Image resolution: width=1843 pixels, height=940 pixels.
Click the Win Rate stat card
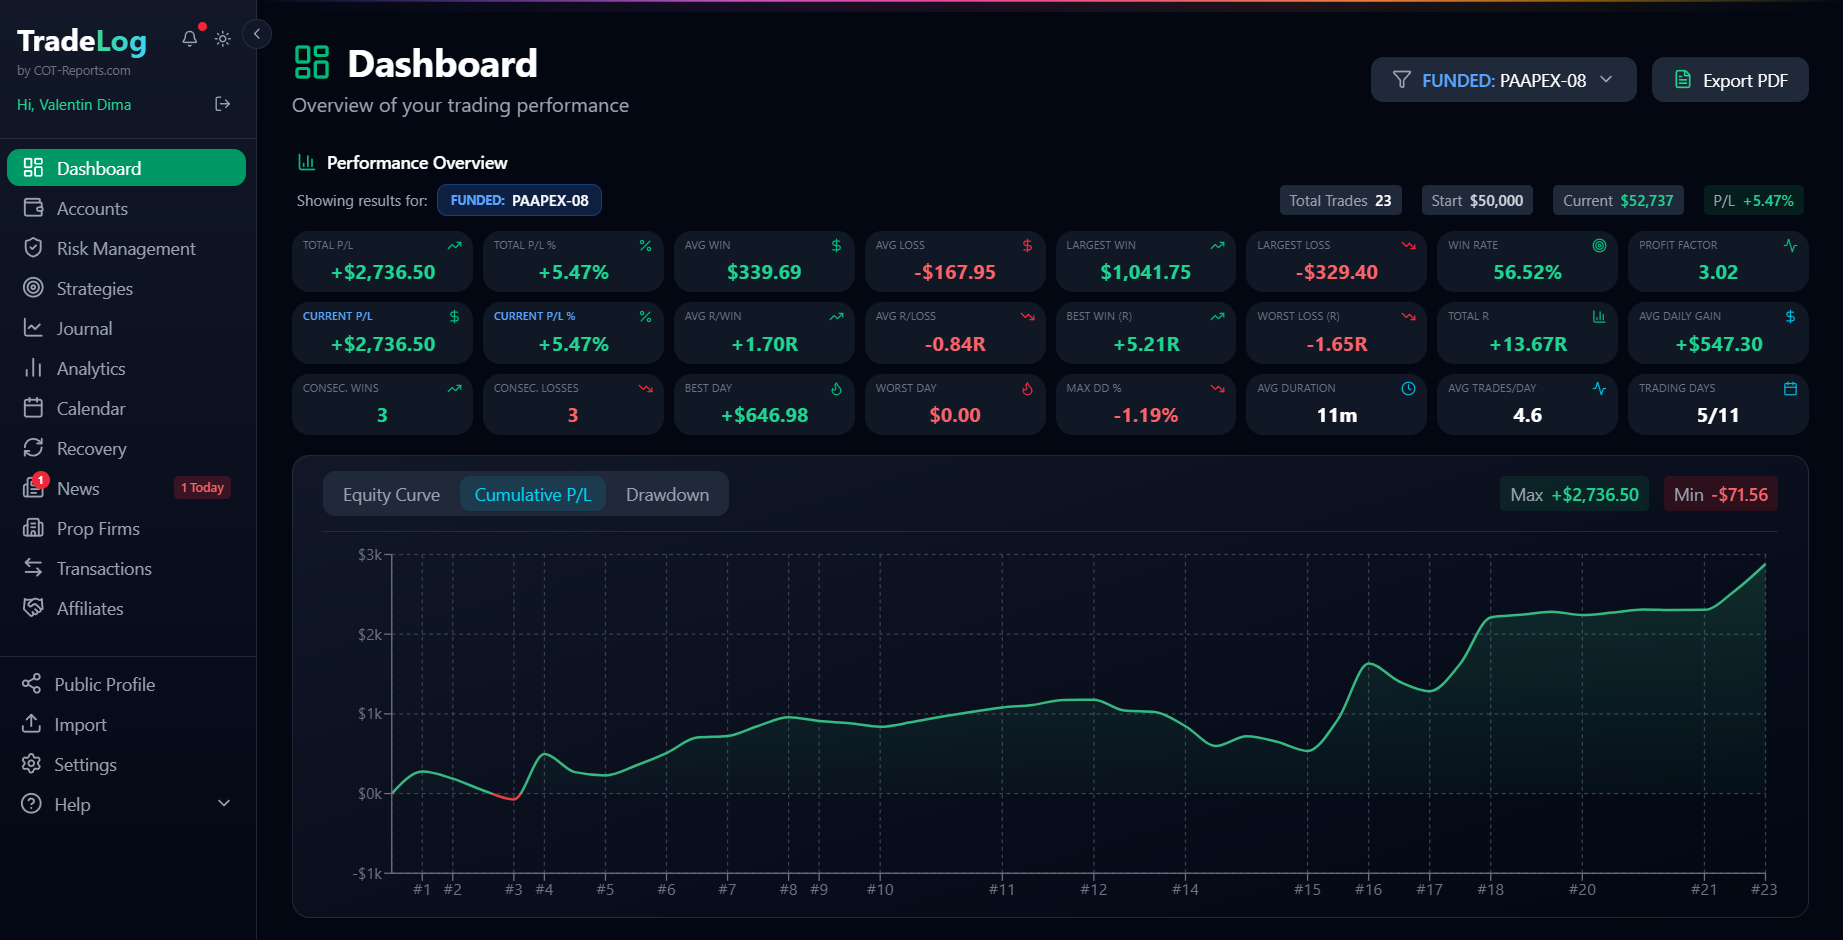click(x=1526, y=262)
